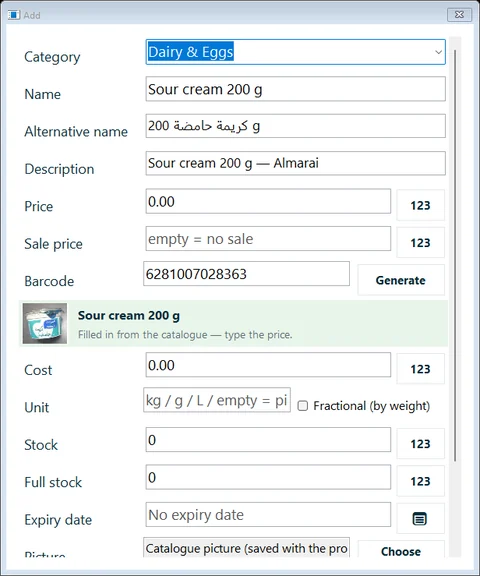This screenshot has height=576, width=480.
Task: Open the 123 numeric keypad for Full stock
Action: pos(421,481)
